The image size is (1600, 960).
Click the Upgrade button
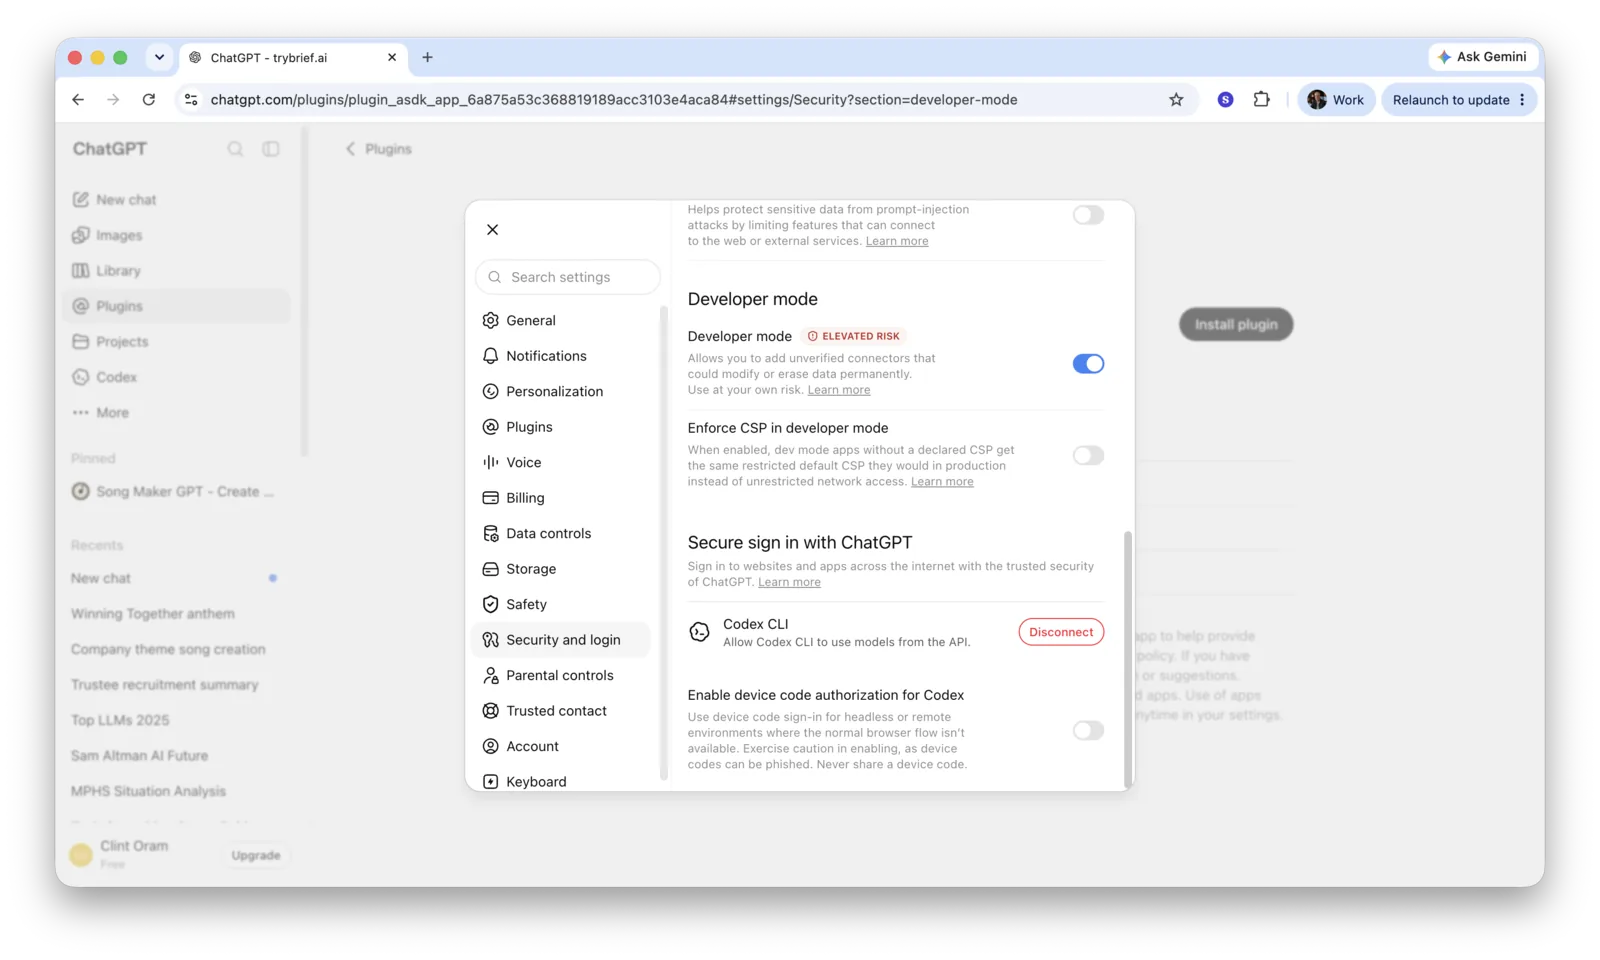tap(256, 856)
